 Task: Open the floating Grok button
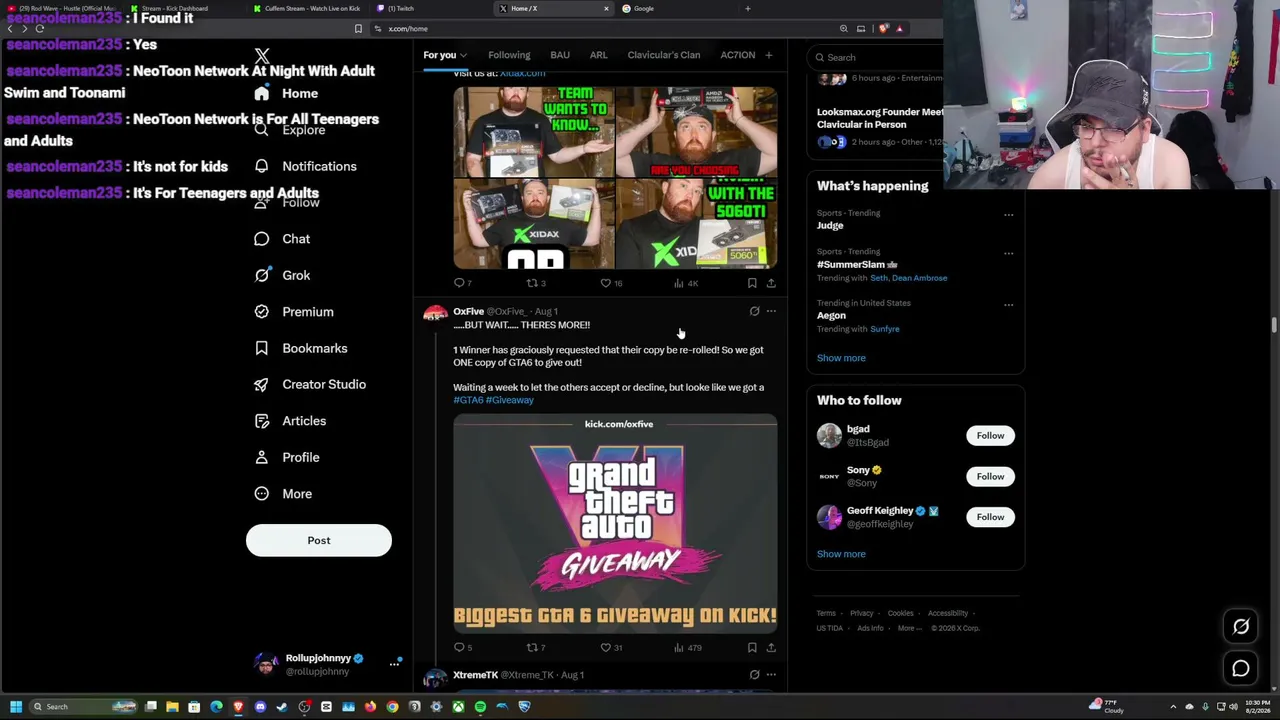(x=1241, y=627)
